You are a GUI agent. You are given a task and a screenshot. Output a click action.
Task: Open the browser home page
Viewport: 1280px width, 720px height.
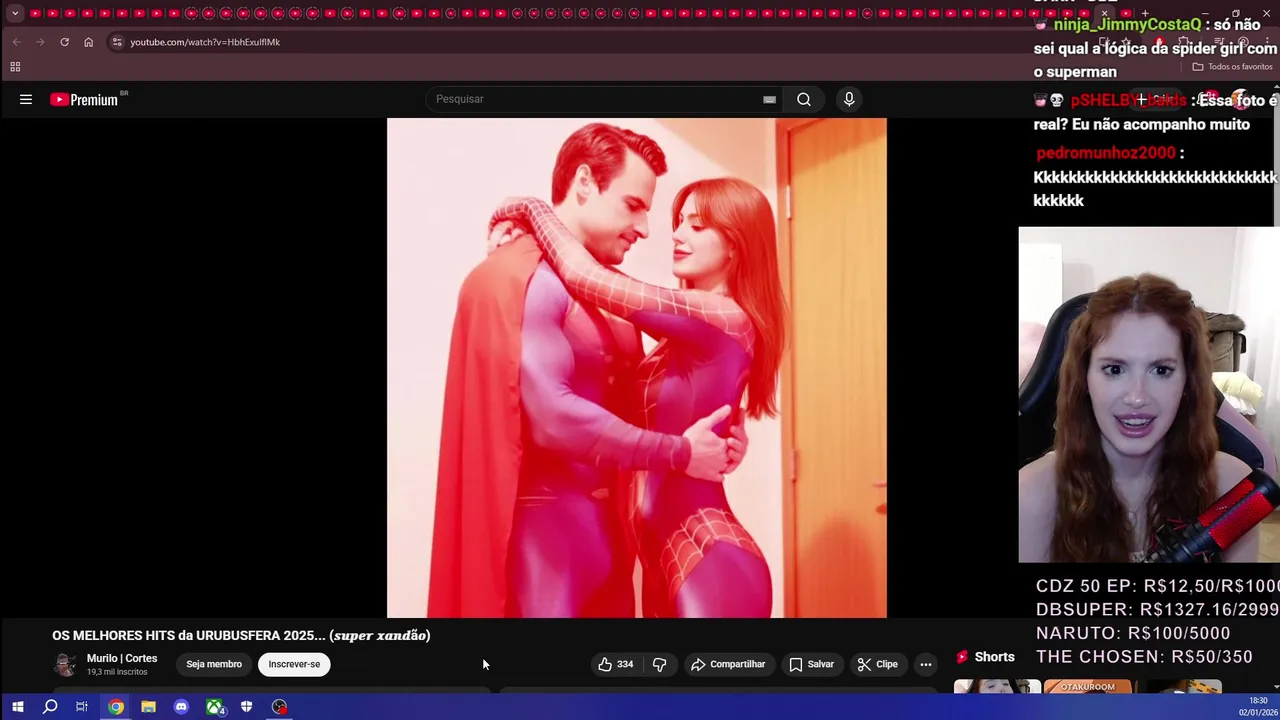[x=88, y=42]
